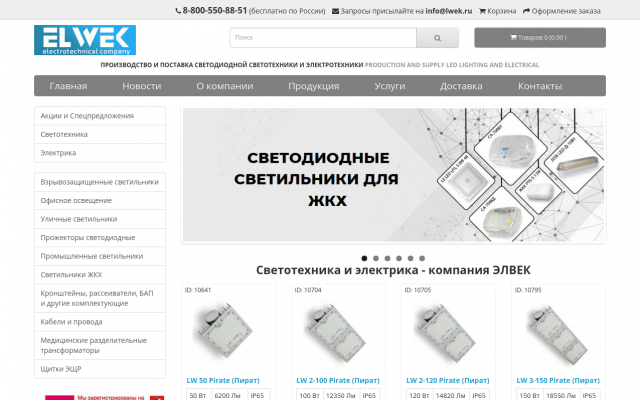This screenshot has width=640, height=400.
Task: Click LW 2-120 Pirate product image
Action: (x=446, y=334)
